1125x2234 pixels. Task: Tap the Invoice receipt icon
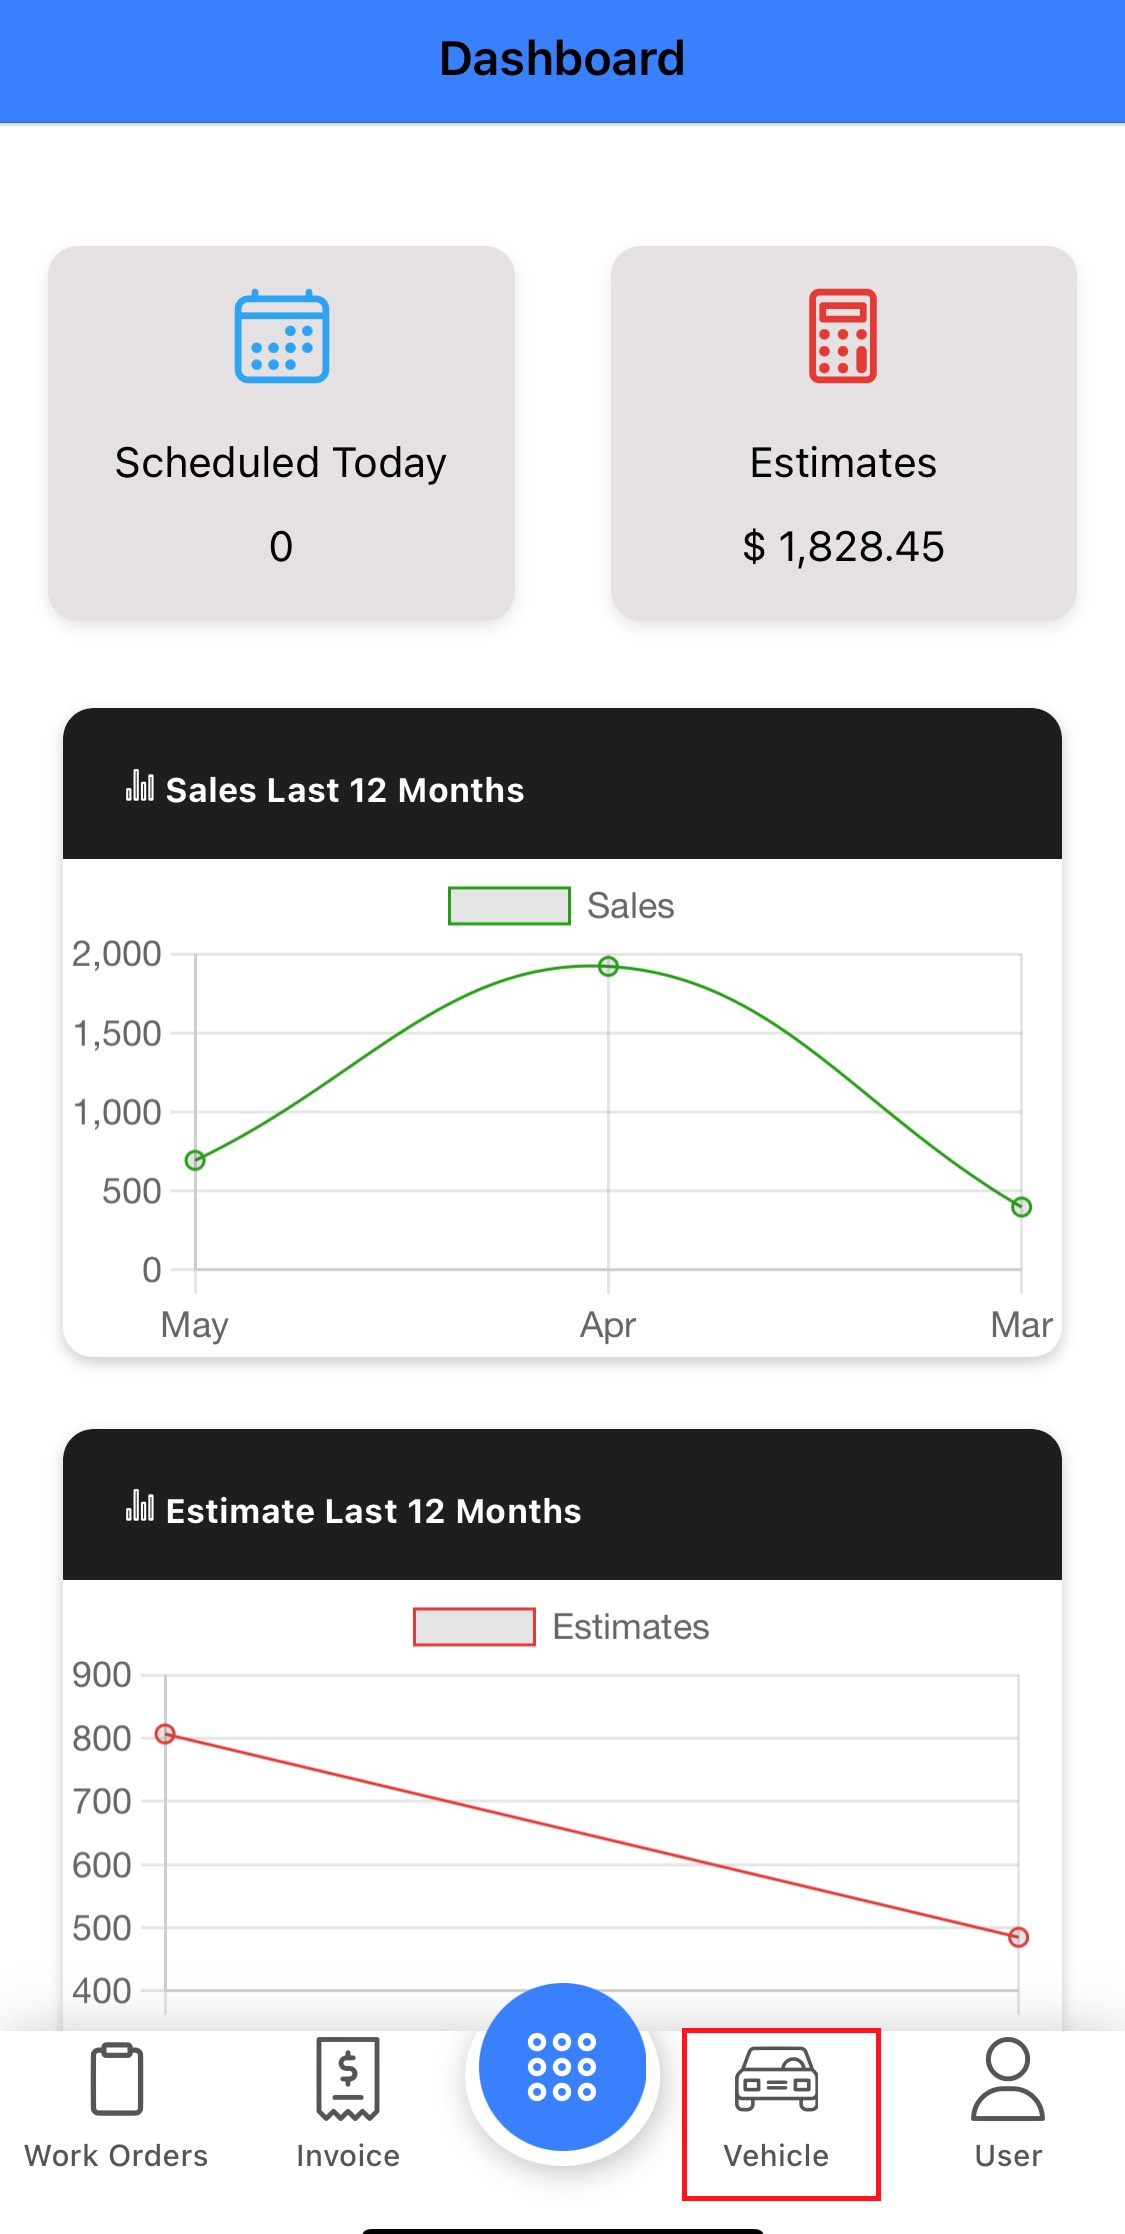(348, 2080)
